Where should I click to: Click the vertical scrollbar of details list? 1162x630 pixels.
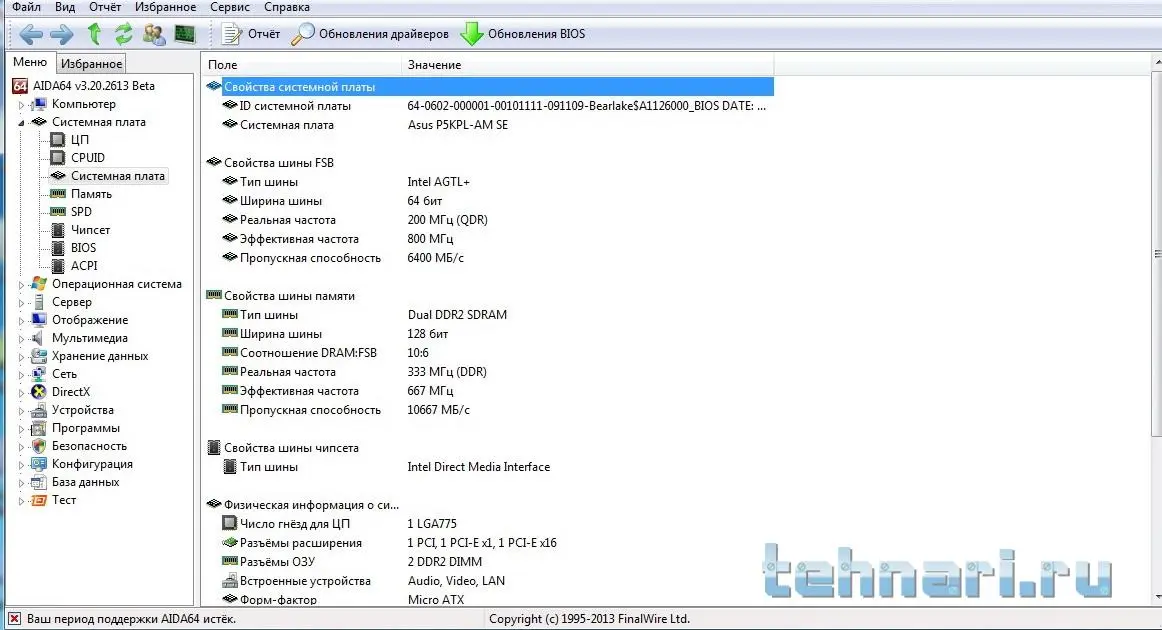[1157, 254]
